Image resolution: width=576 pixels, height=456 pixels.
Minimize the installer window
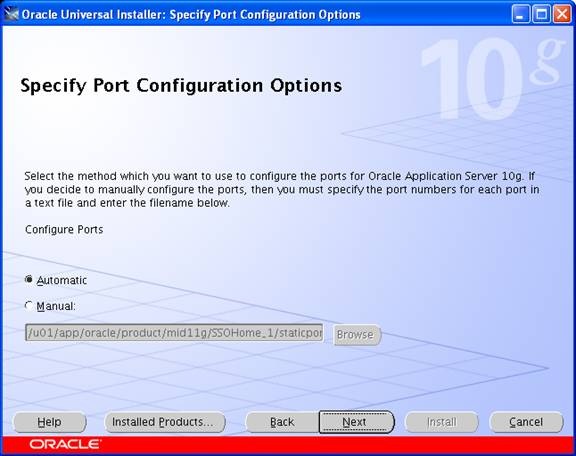[520, 14]
